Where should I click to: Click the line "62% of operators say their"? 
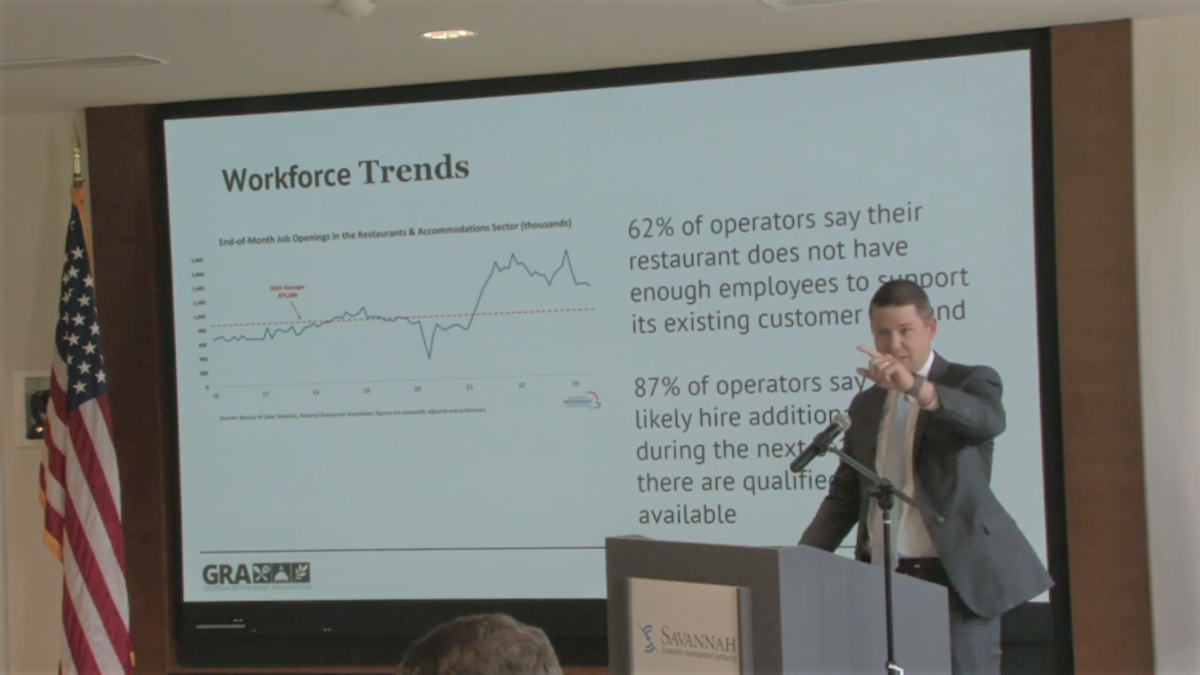coord(775,222)
